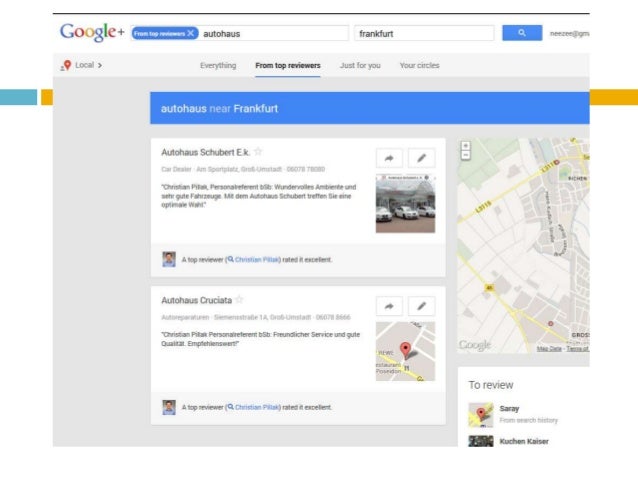Switch to the Everything tab
Image resolution: width=638 pixels, height=479 pixels.
tap(218, 65)
